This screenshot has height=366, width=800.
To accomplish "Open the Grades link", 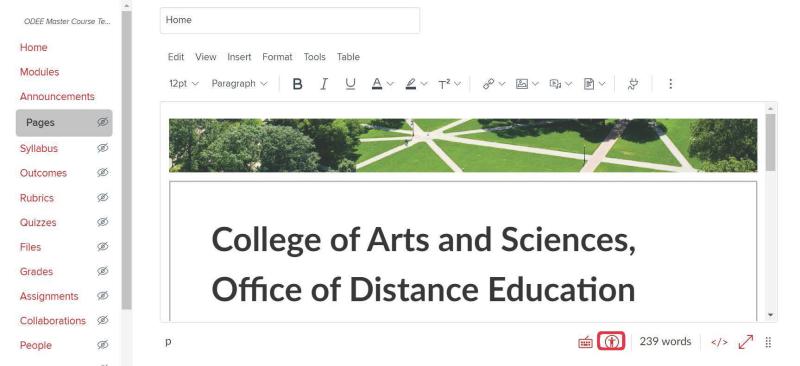I will point(36,272).
